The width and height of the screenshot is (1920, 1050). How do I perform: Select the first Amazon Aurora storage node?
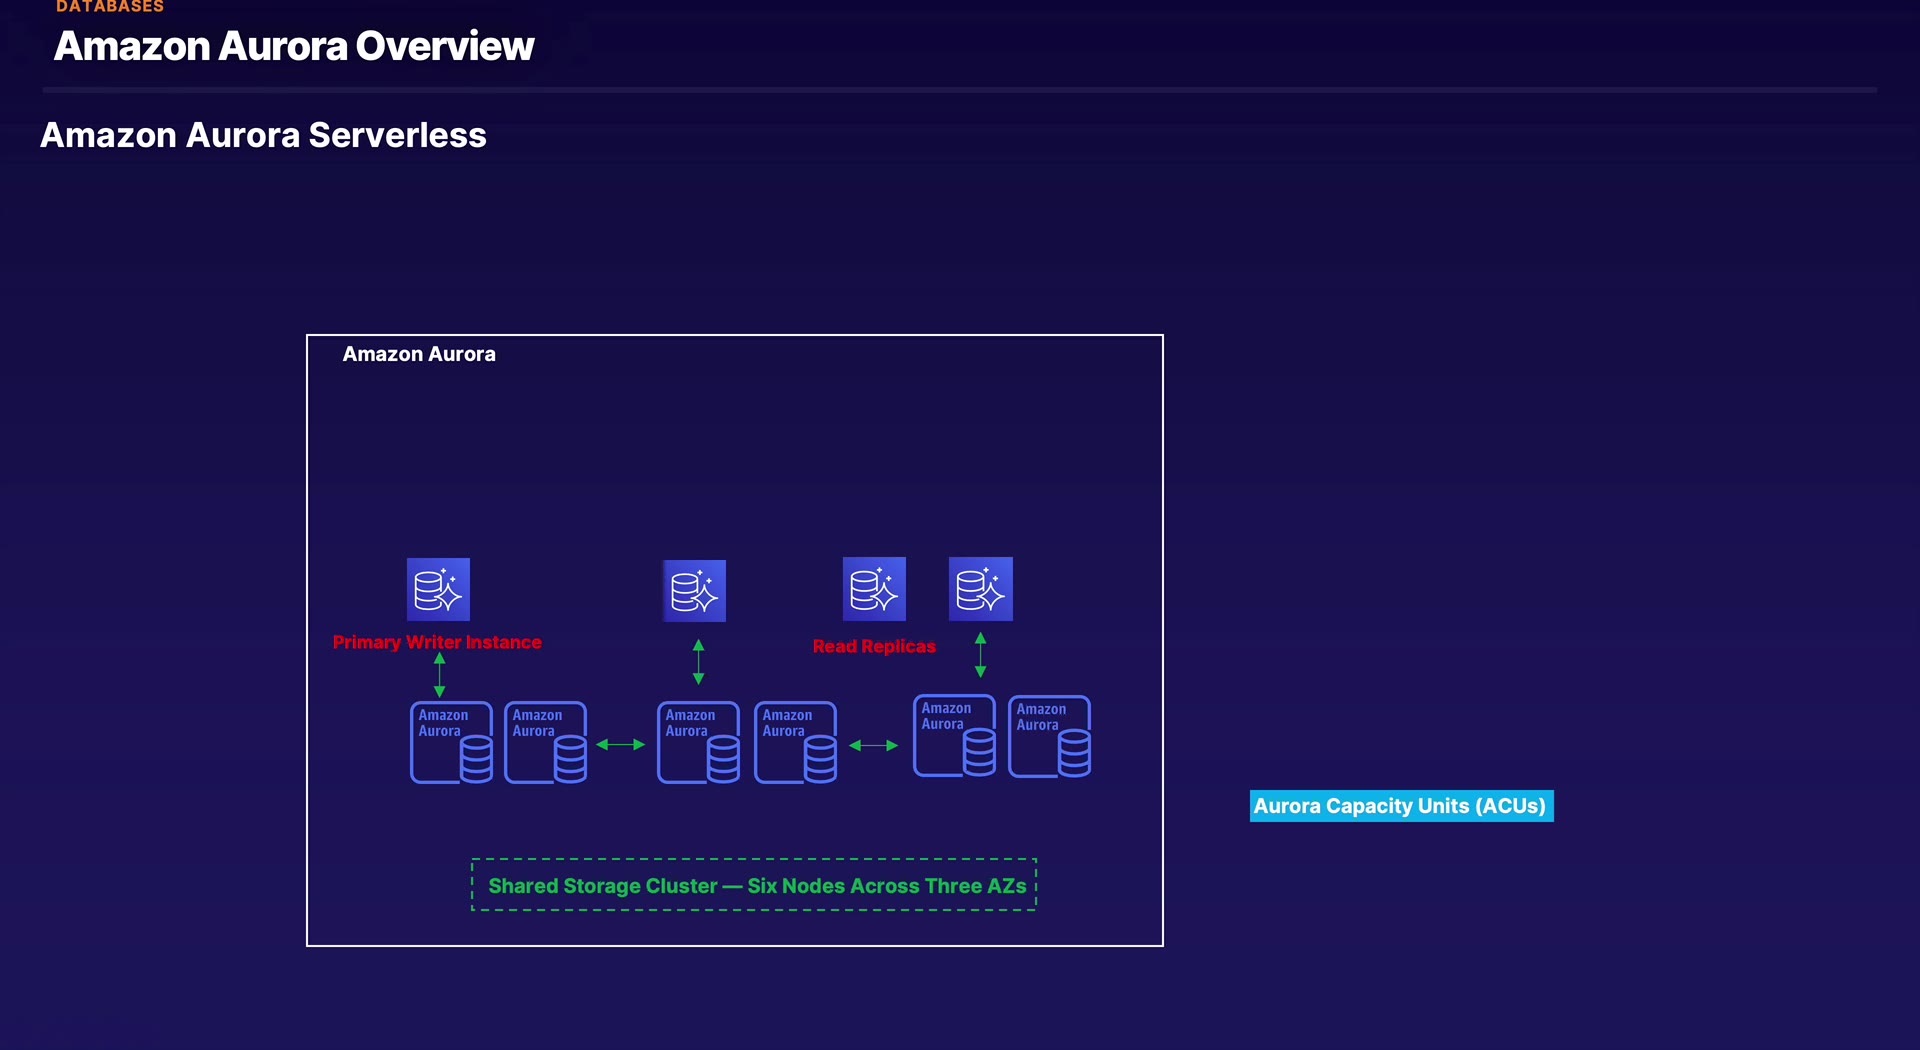click(x=452, y=742)
